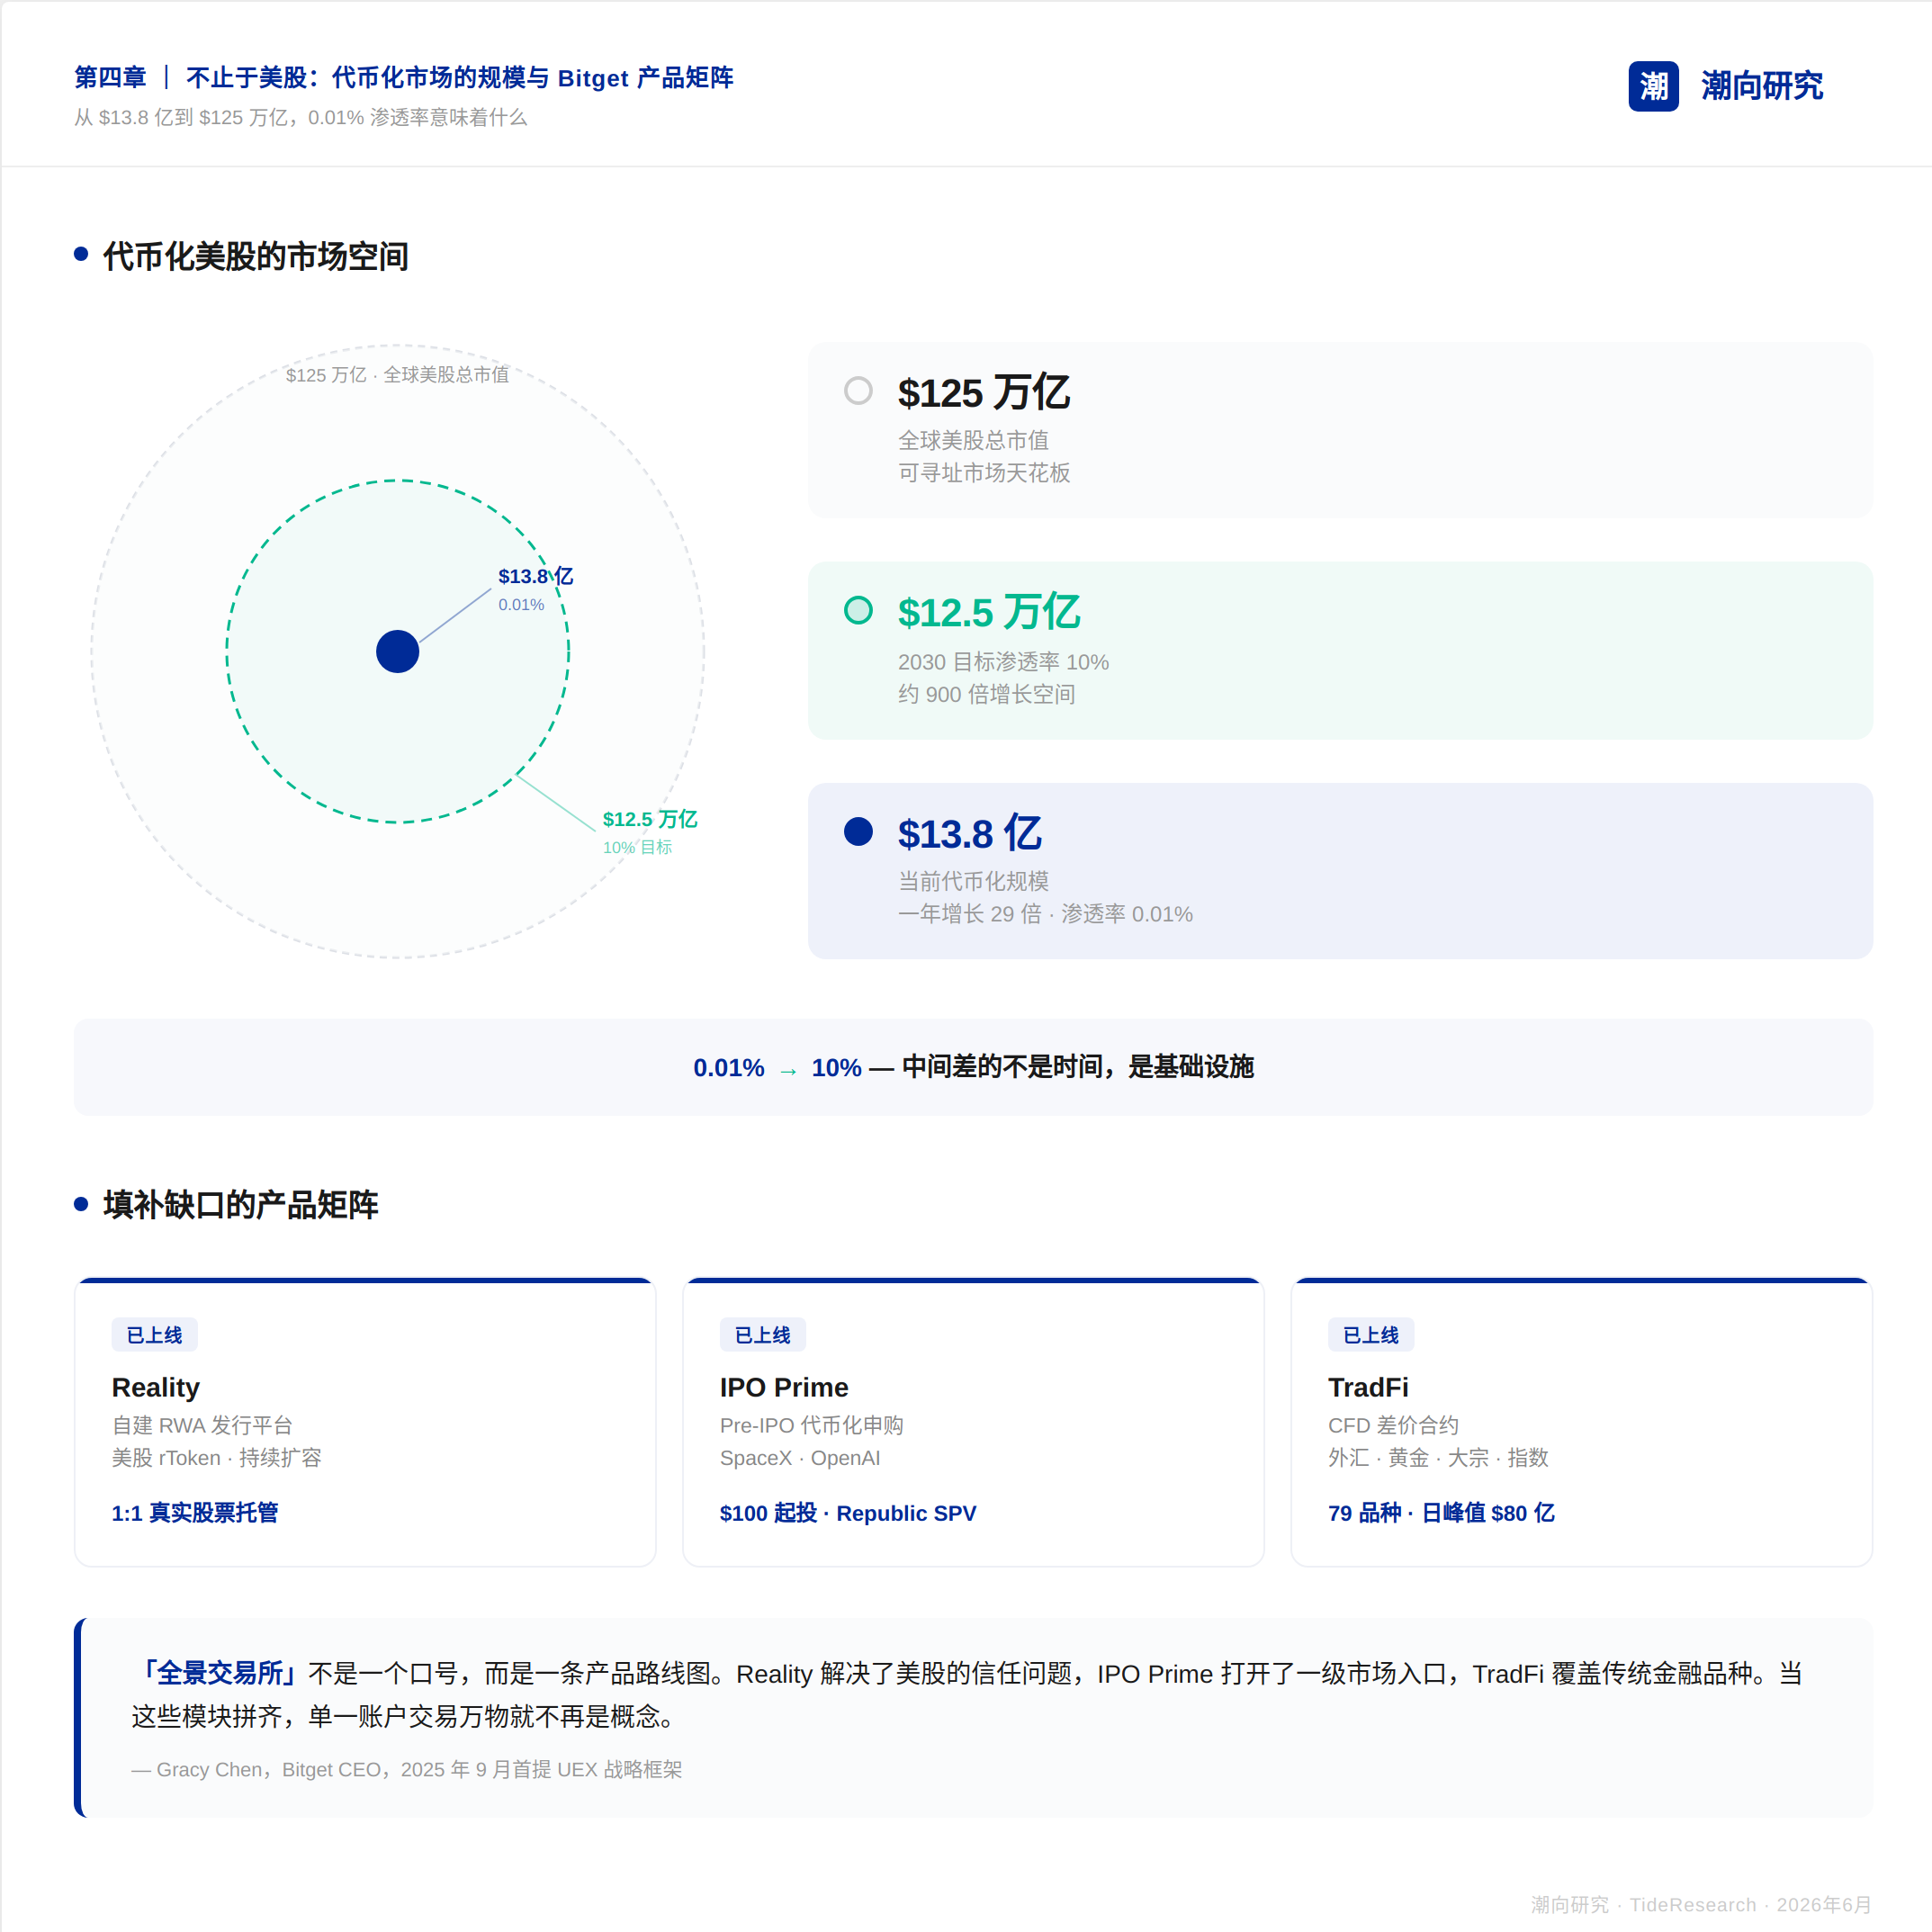Click the link $100 起投 · Republic SPV
This screenshot has height=1932, width=1932.
tap(848, 1512)
